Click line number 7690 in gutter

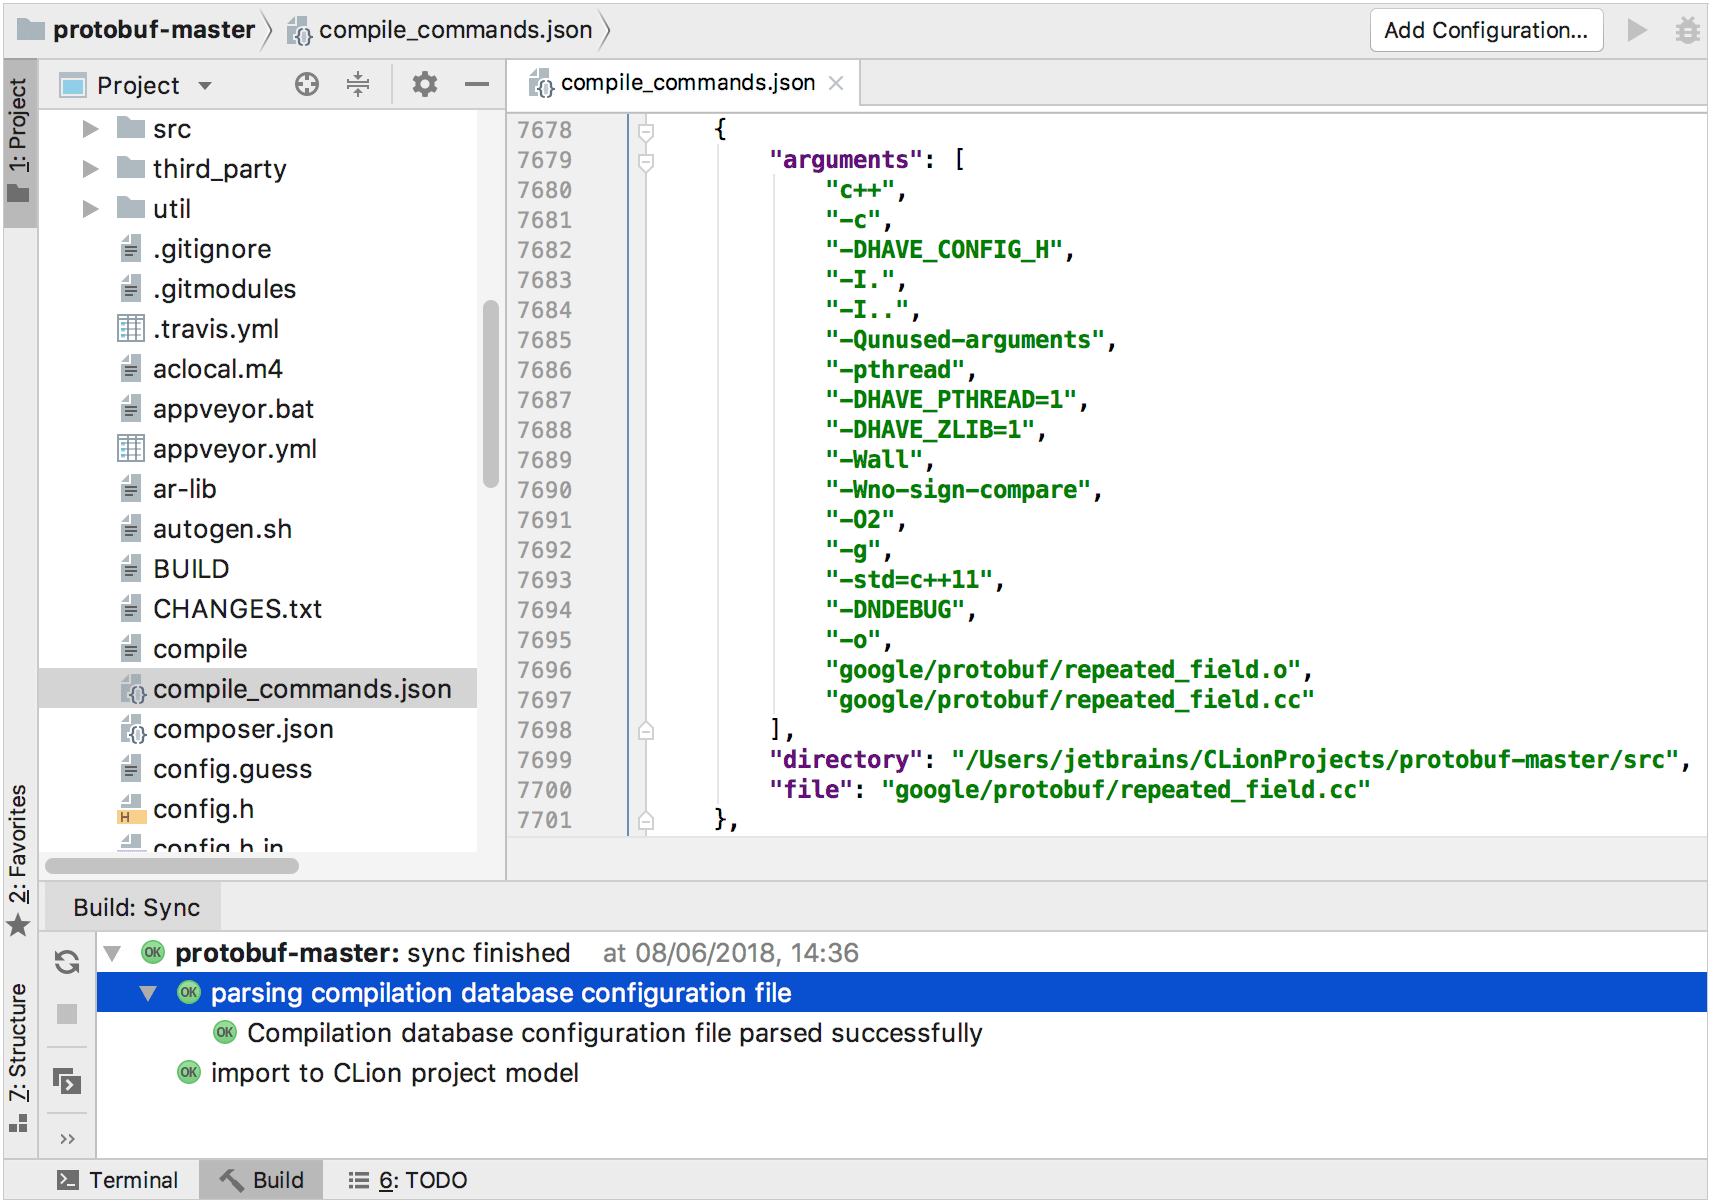pyautogui.click(x=545, y=490)
